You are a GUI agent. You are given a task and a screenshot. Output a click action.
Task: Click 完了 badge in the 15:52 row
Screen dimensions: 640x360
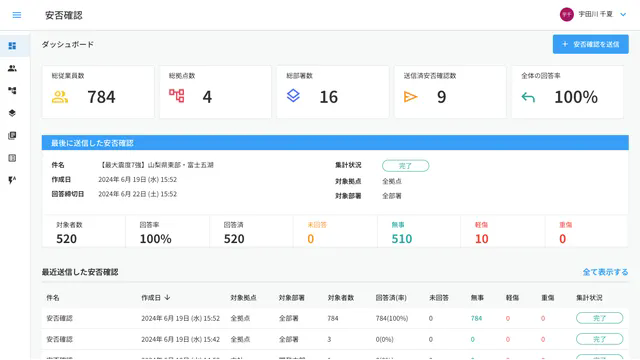(600, 318)
